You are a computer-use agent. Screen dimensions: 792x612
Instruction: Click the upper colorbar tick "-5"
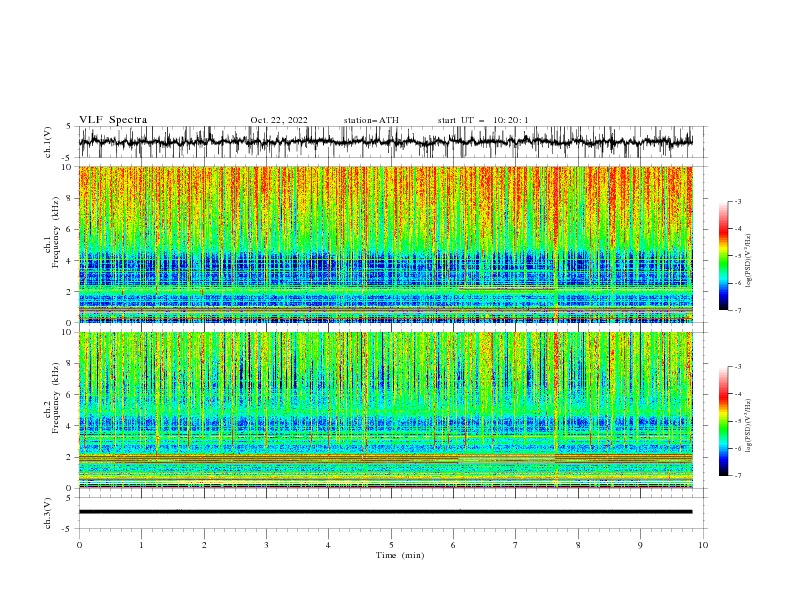click(737, 256)
